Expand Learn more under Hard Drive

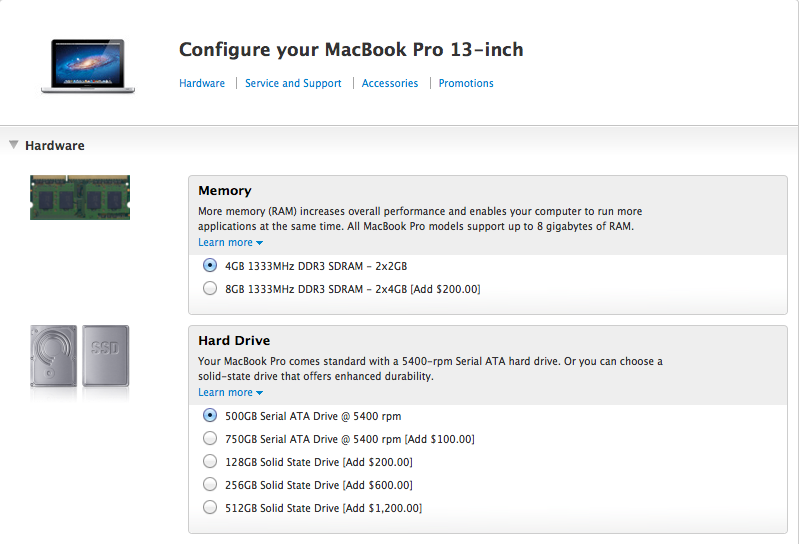click(x=230, y=392)
